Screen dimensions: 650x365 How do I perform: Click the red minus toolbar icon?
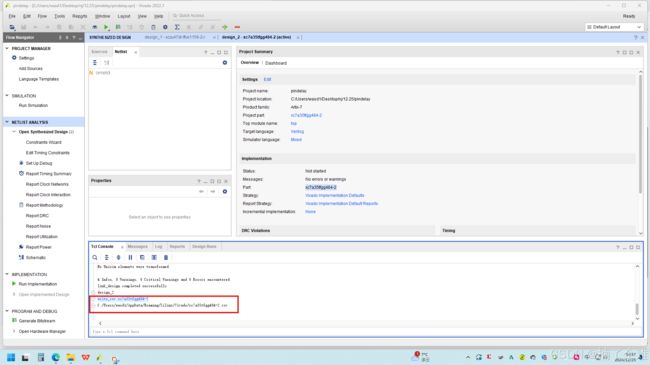click(x=237, y=27)
